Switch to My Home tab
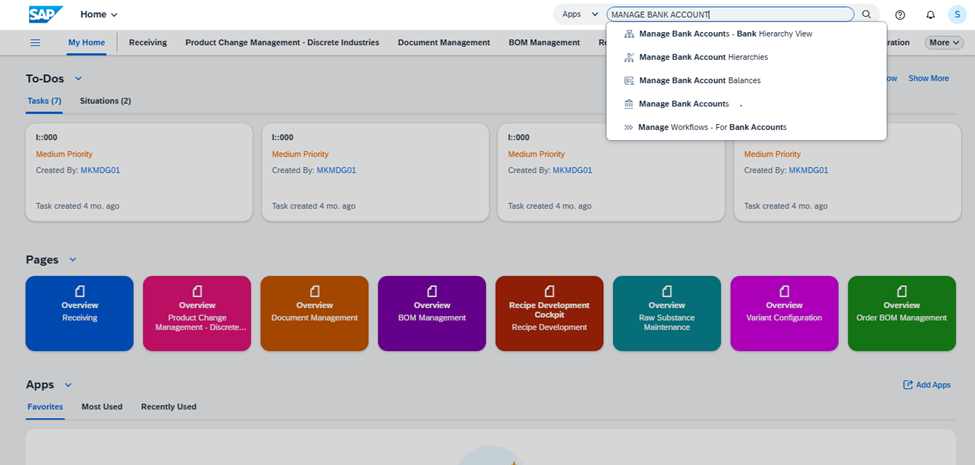975x465 pixels. [x=86, y=43]
